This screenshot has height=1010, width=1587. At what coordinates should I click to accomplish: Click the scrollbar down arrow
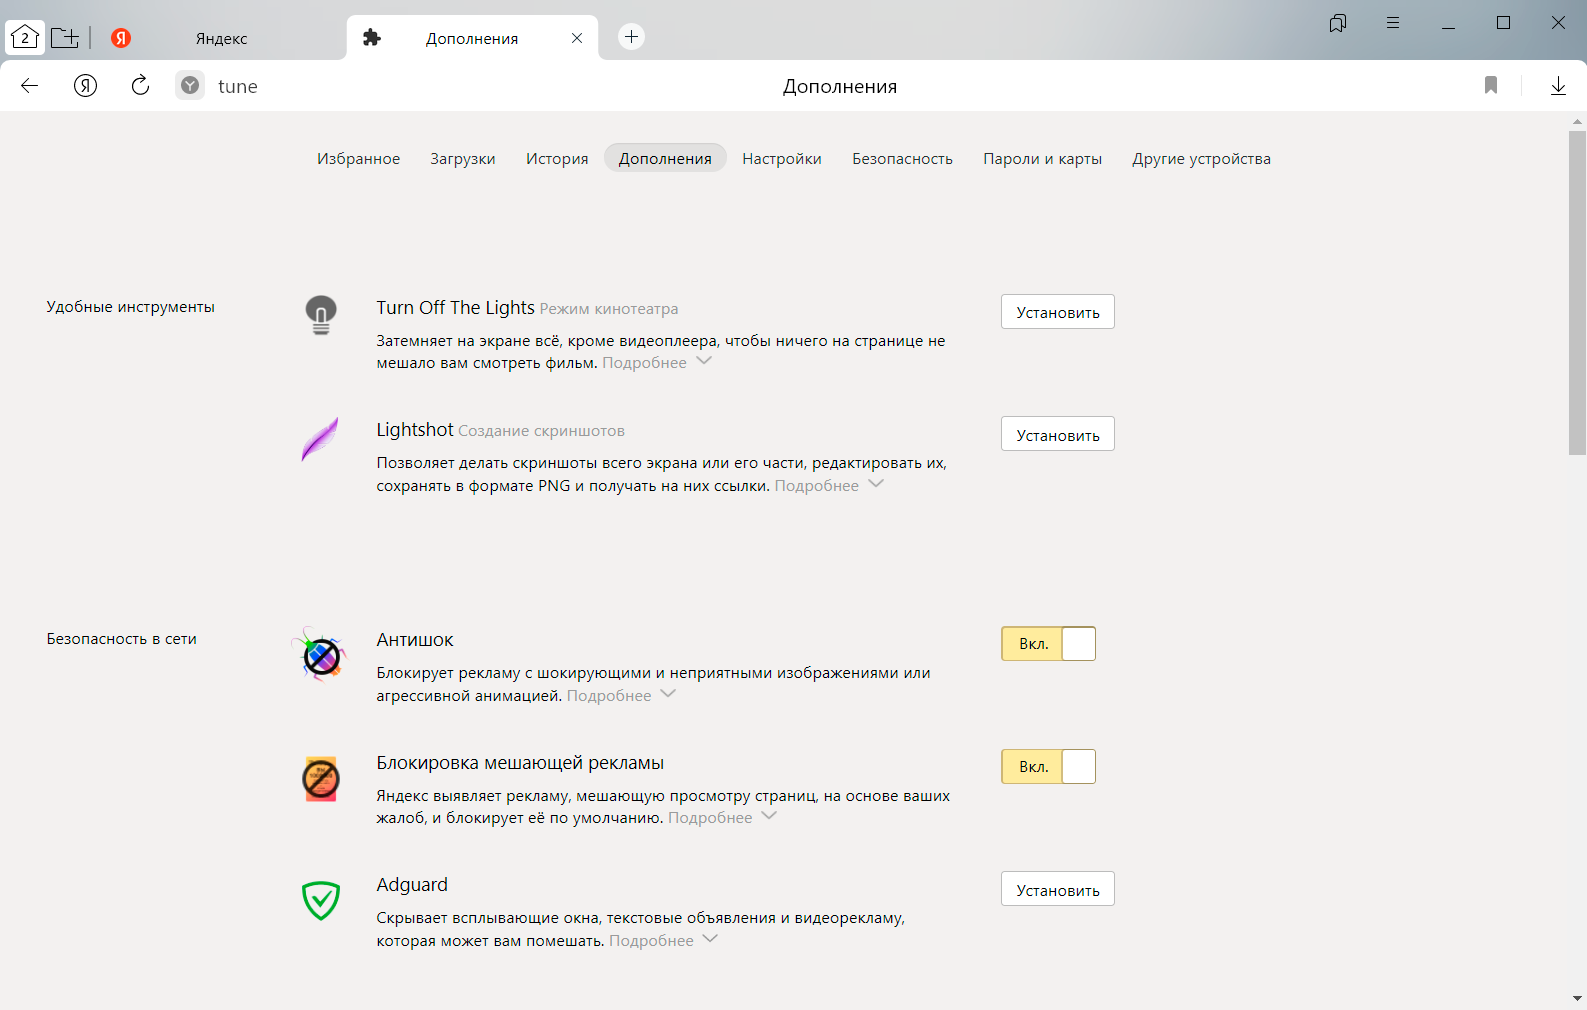1577,998
